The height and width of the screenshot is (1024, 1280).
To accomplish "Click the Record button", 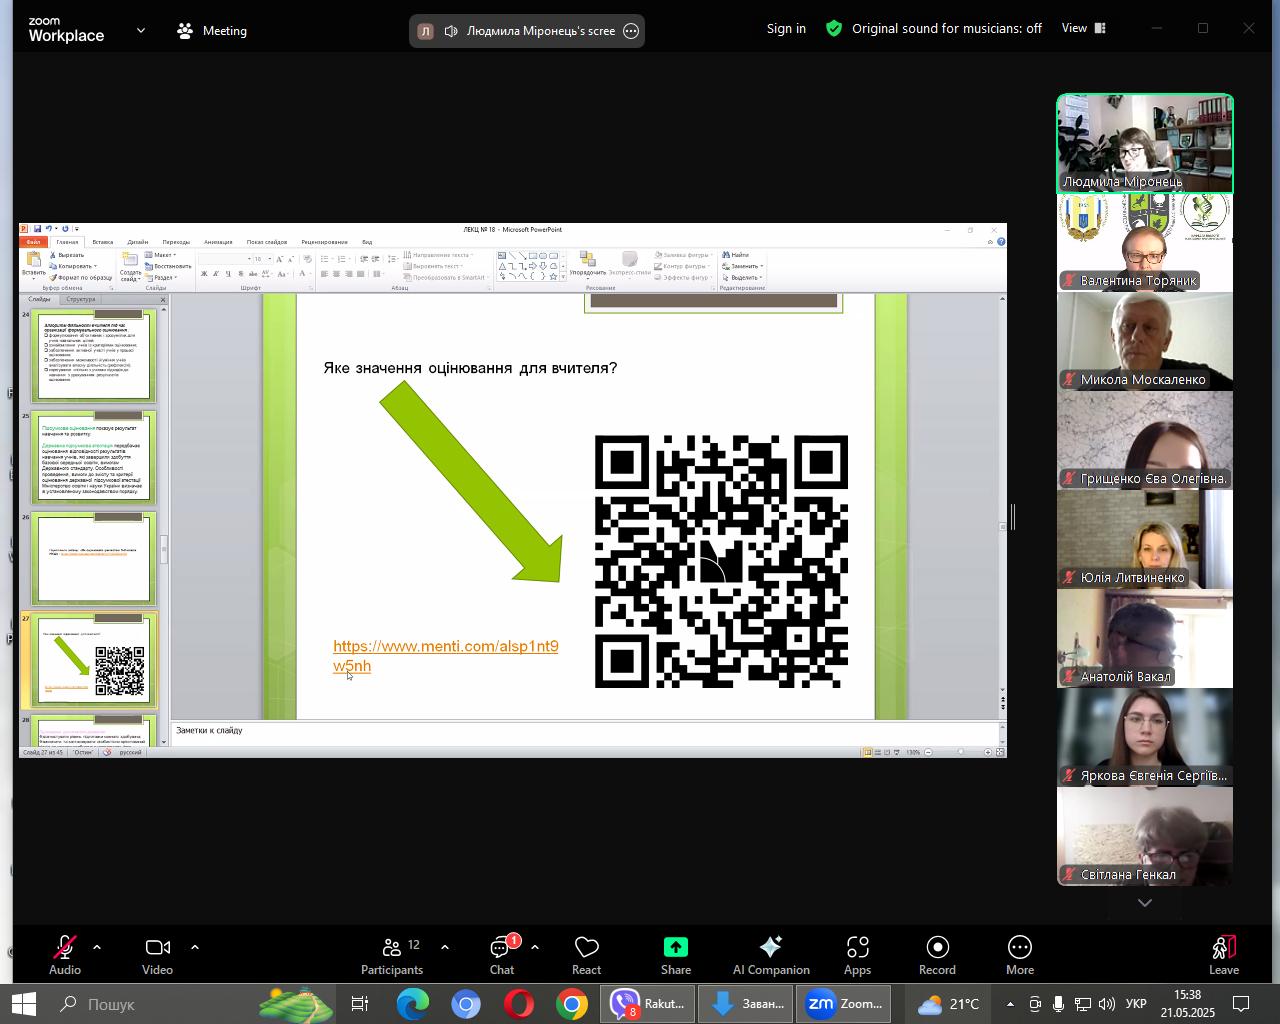I will pyautogui.click(x=937, y=955).
